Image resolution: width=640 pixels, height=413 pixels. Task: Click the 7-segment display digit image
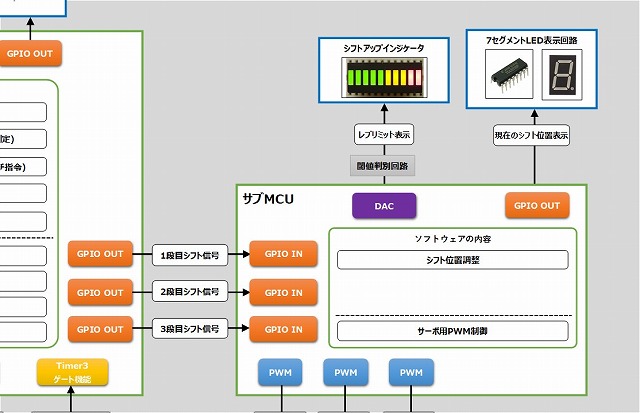click(561, 75)
